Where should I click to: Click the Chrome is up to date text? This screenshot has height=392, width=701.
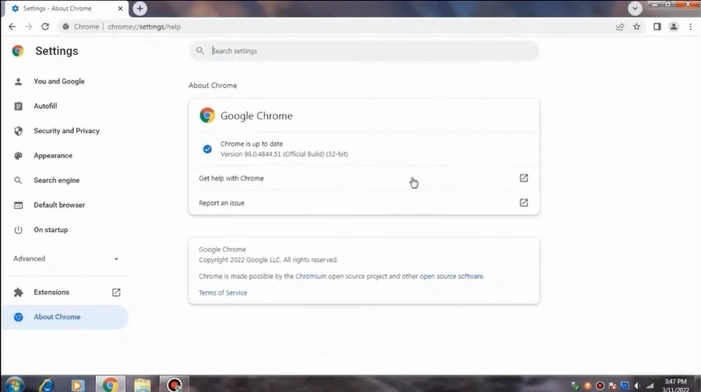pyautogui.click(x=252, y=144)
